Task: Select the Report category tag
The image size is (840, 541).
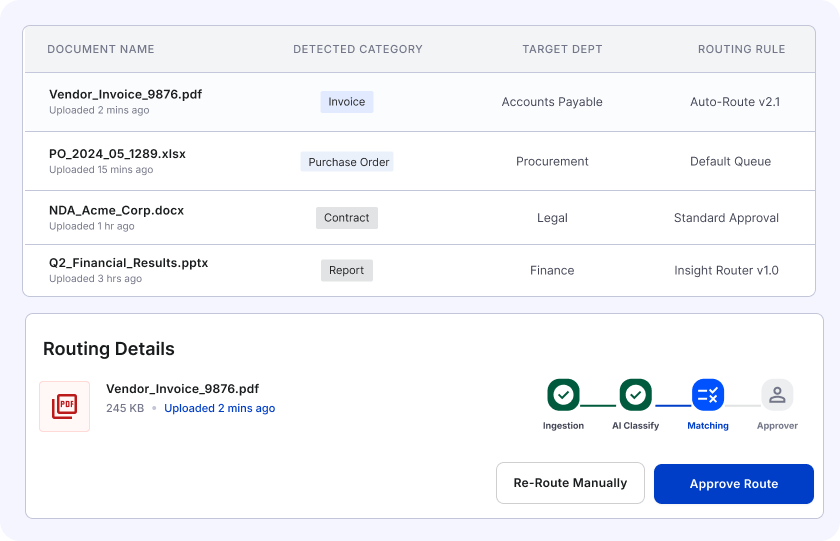Action: [347, 270]
